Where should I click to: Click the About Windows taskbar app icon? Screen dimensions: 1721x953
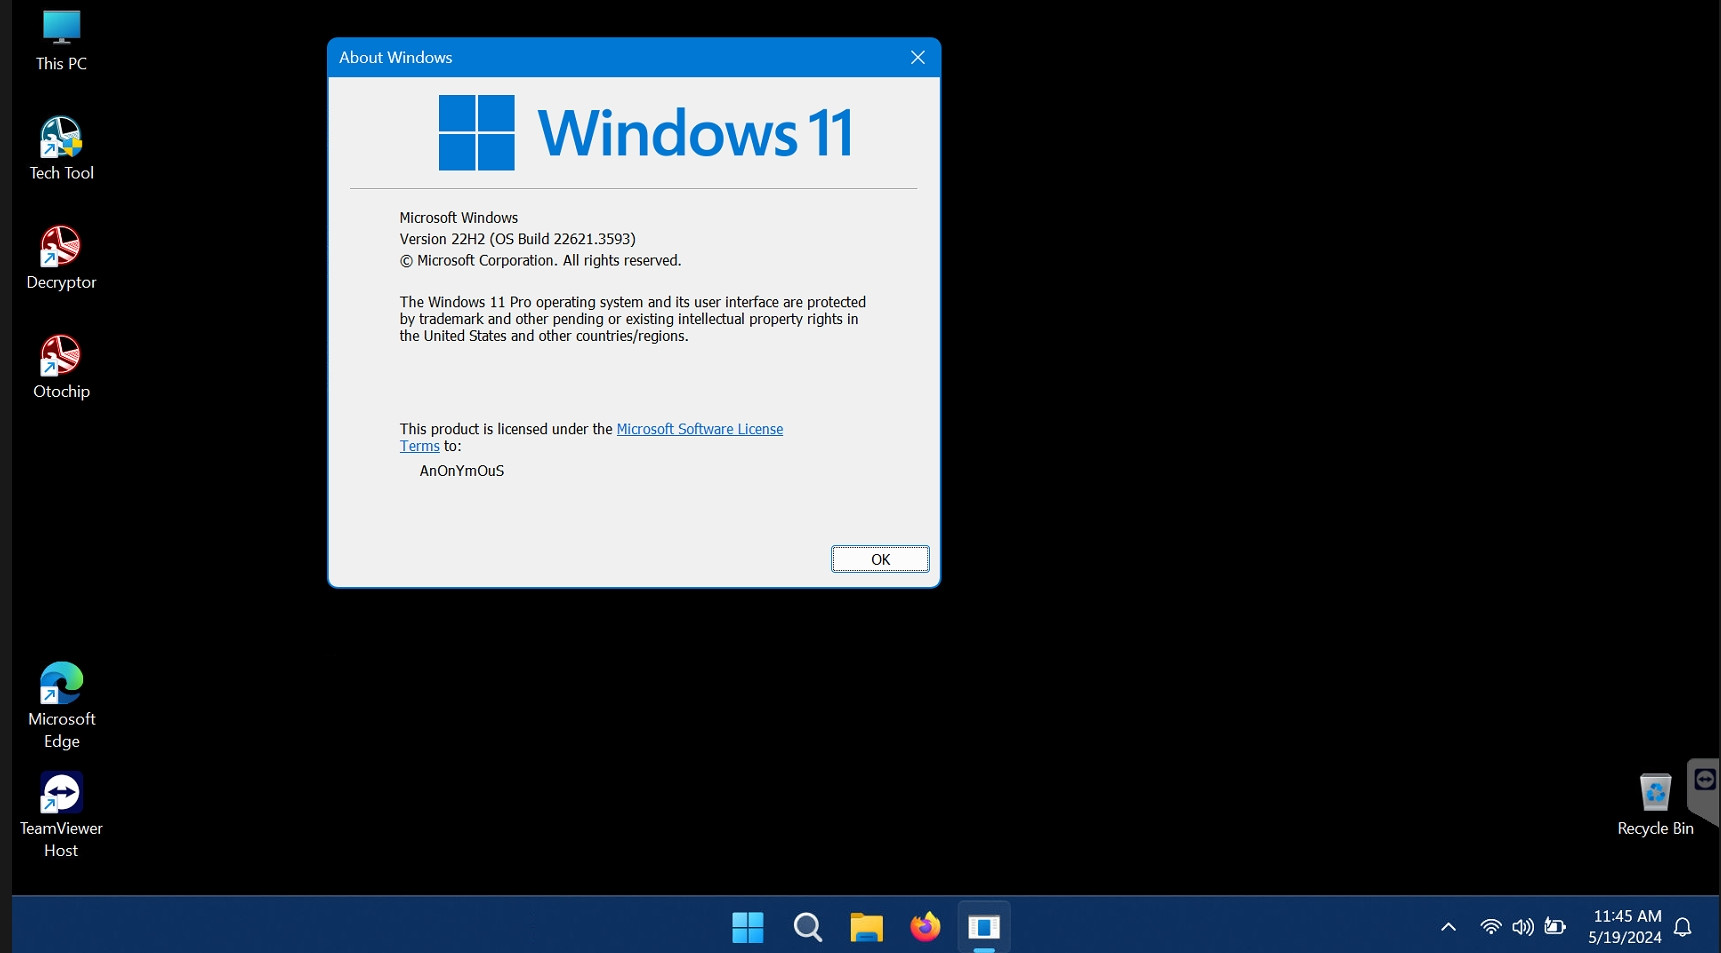(x=984, y=927)
